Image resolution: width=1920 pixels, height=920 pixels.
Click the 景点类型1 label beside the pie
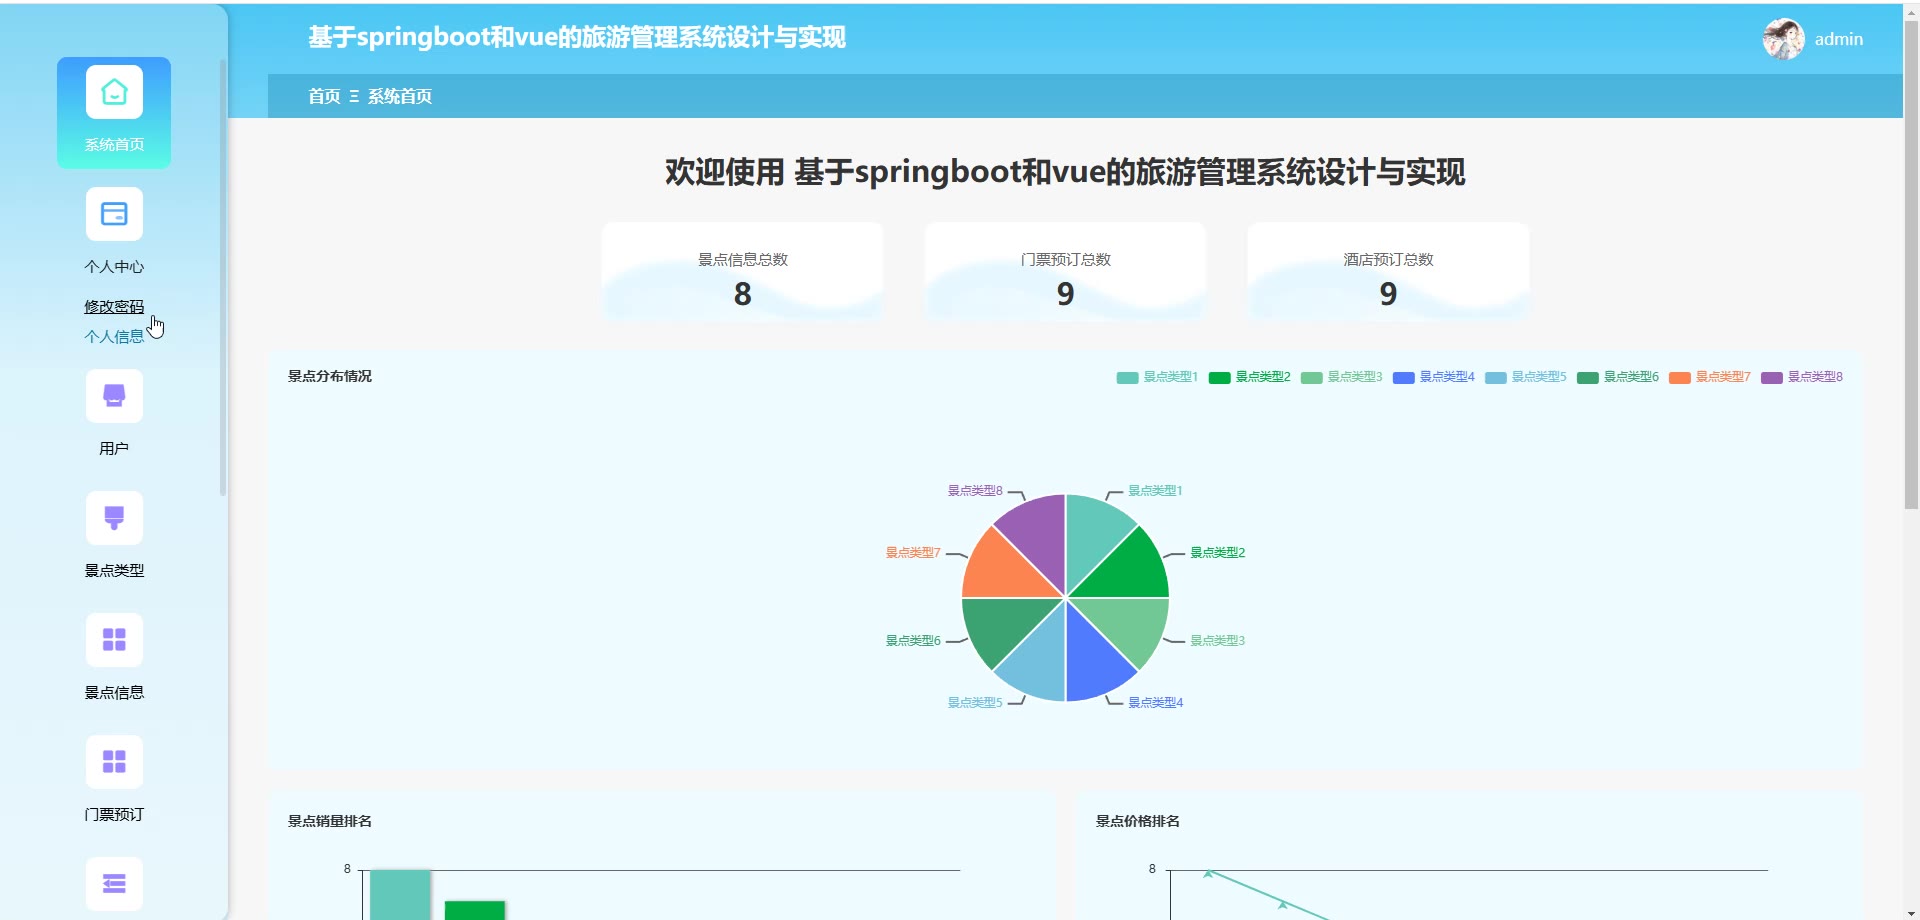[1155, 491]
